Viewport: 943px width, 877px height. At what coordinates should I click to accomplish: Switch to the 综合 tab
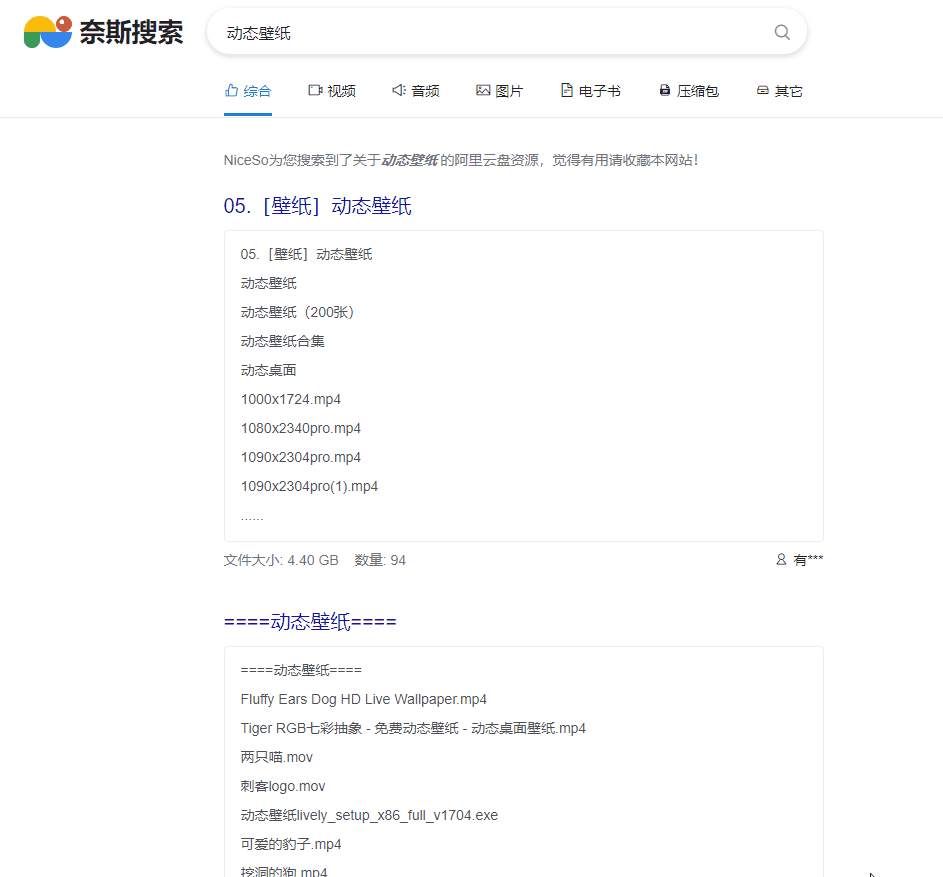coord(248,91)
